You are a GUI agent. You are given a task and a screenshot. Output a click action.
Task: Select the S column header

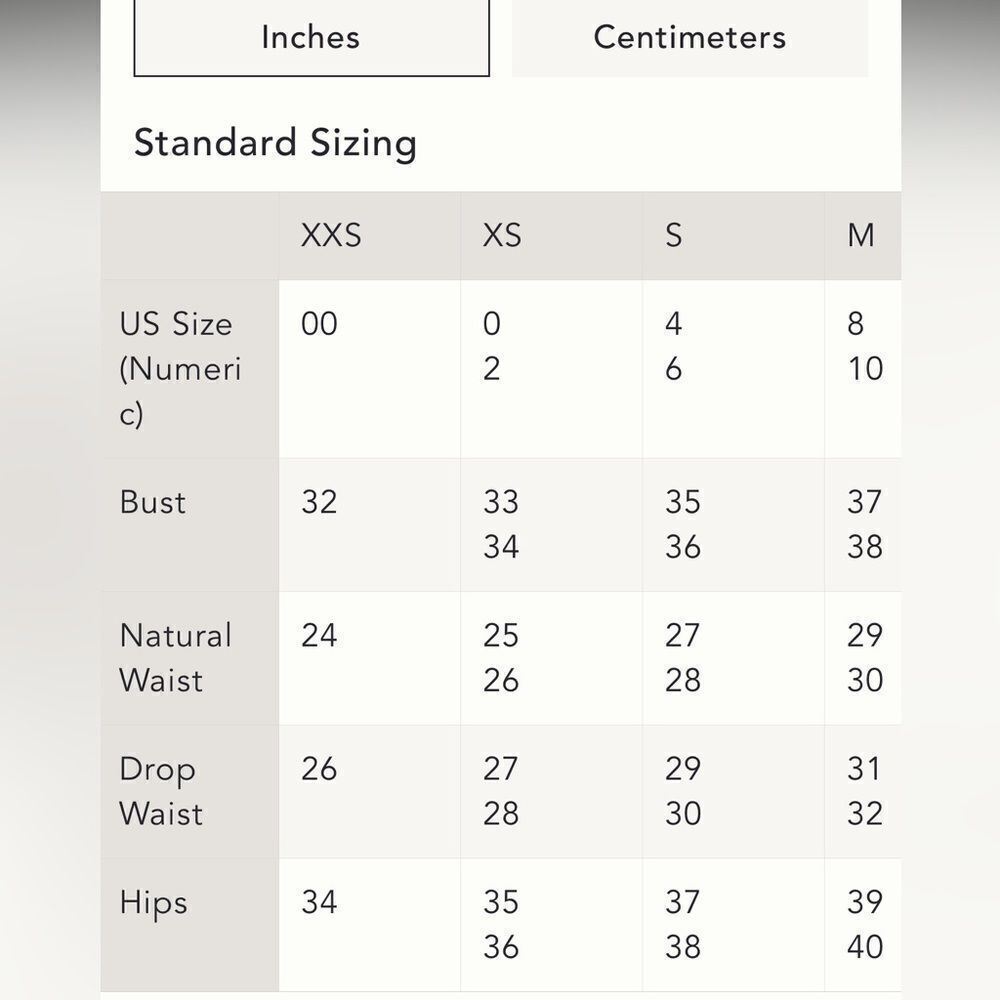point(733,235)
